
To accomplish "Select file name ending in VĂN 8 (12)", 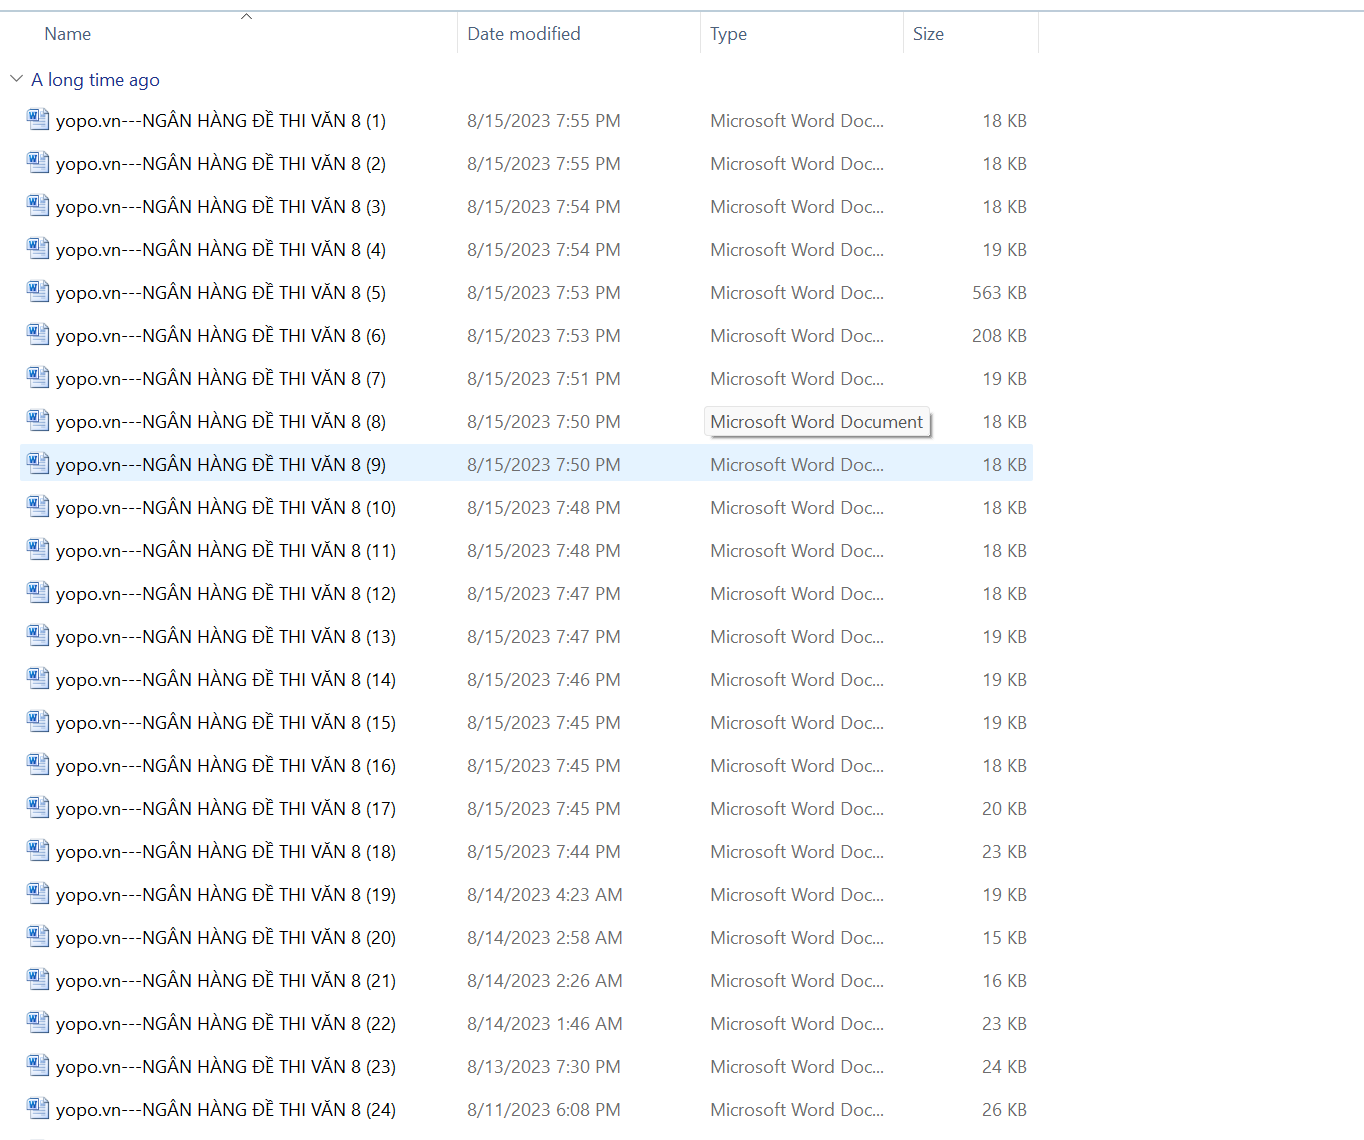I will [226, 594].
